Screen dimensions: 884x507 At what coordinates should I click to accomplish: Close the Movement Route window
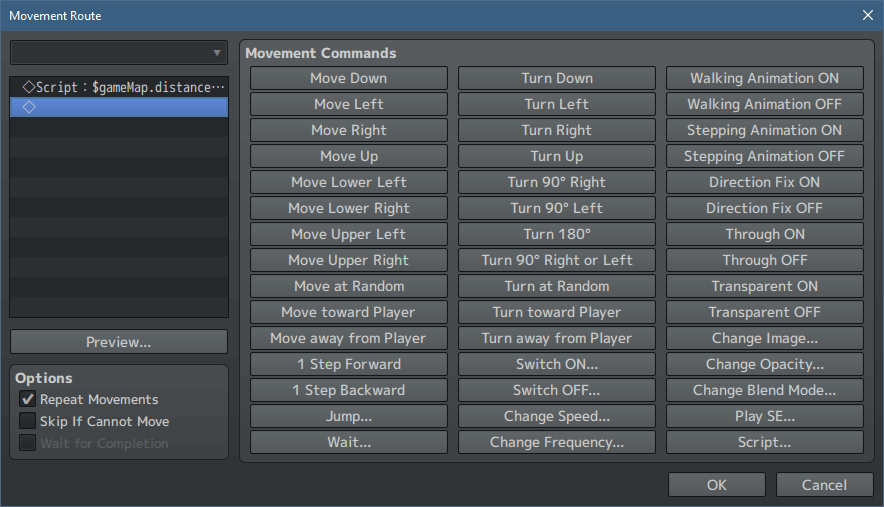[x=868, y=15]
